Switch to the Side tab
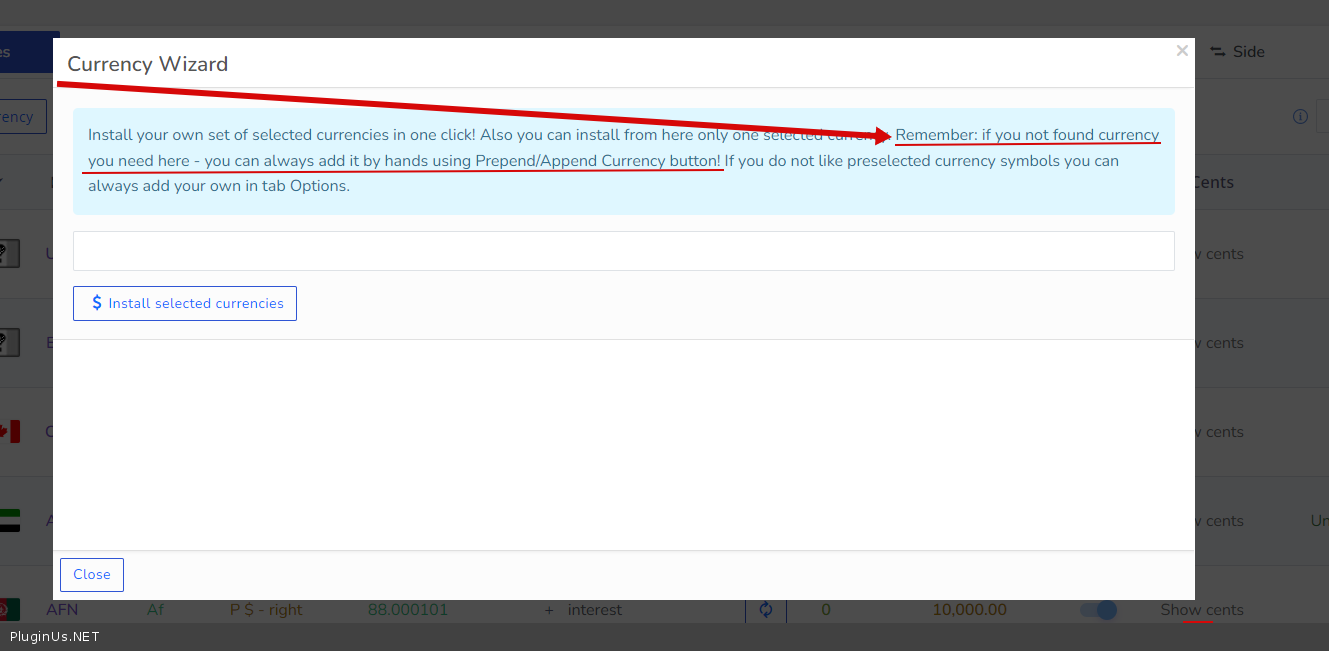1329x651 pixels. click(1238, 52)
